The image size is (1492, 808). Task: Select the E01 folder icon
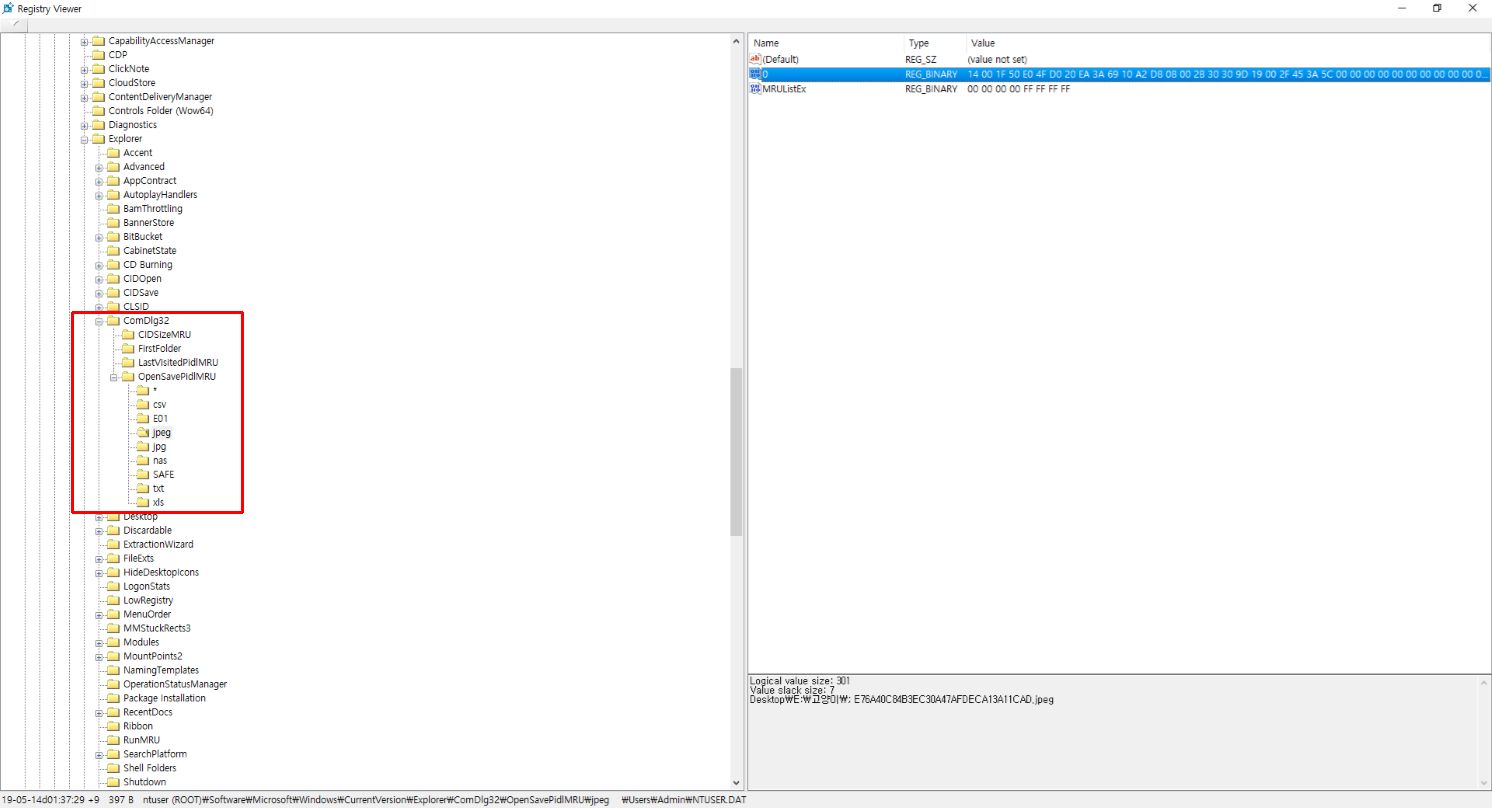click(142, 419)
